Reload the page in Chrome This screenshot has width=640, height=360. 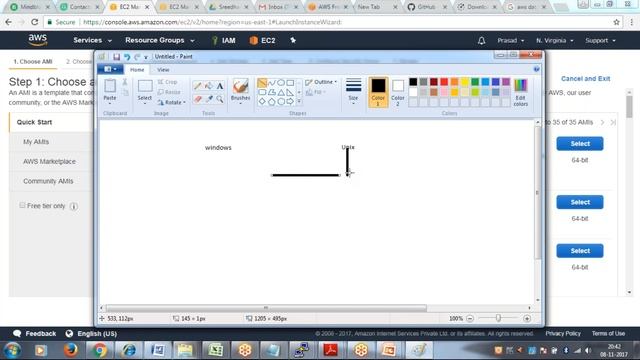[35, 22]
